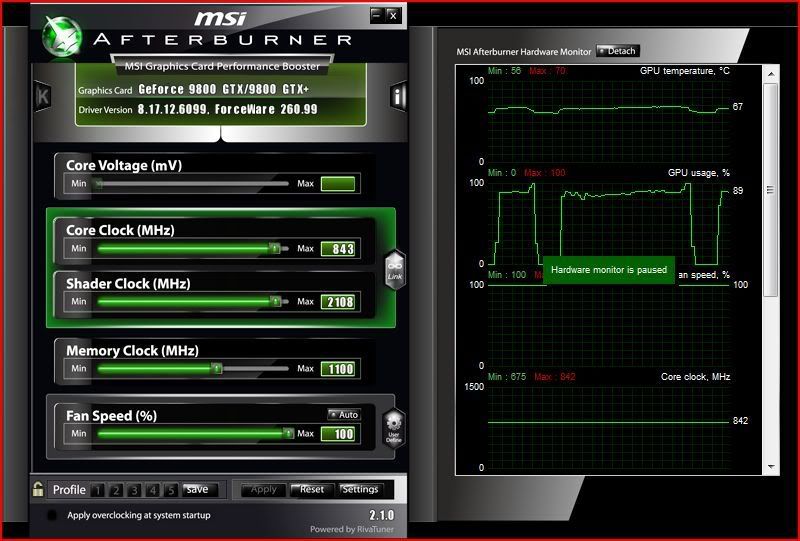Click the Shader Clock value 2108

(338, 302)
